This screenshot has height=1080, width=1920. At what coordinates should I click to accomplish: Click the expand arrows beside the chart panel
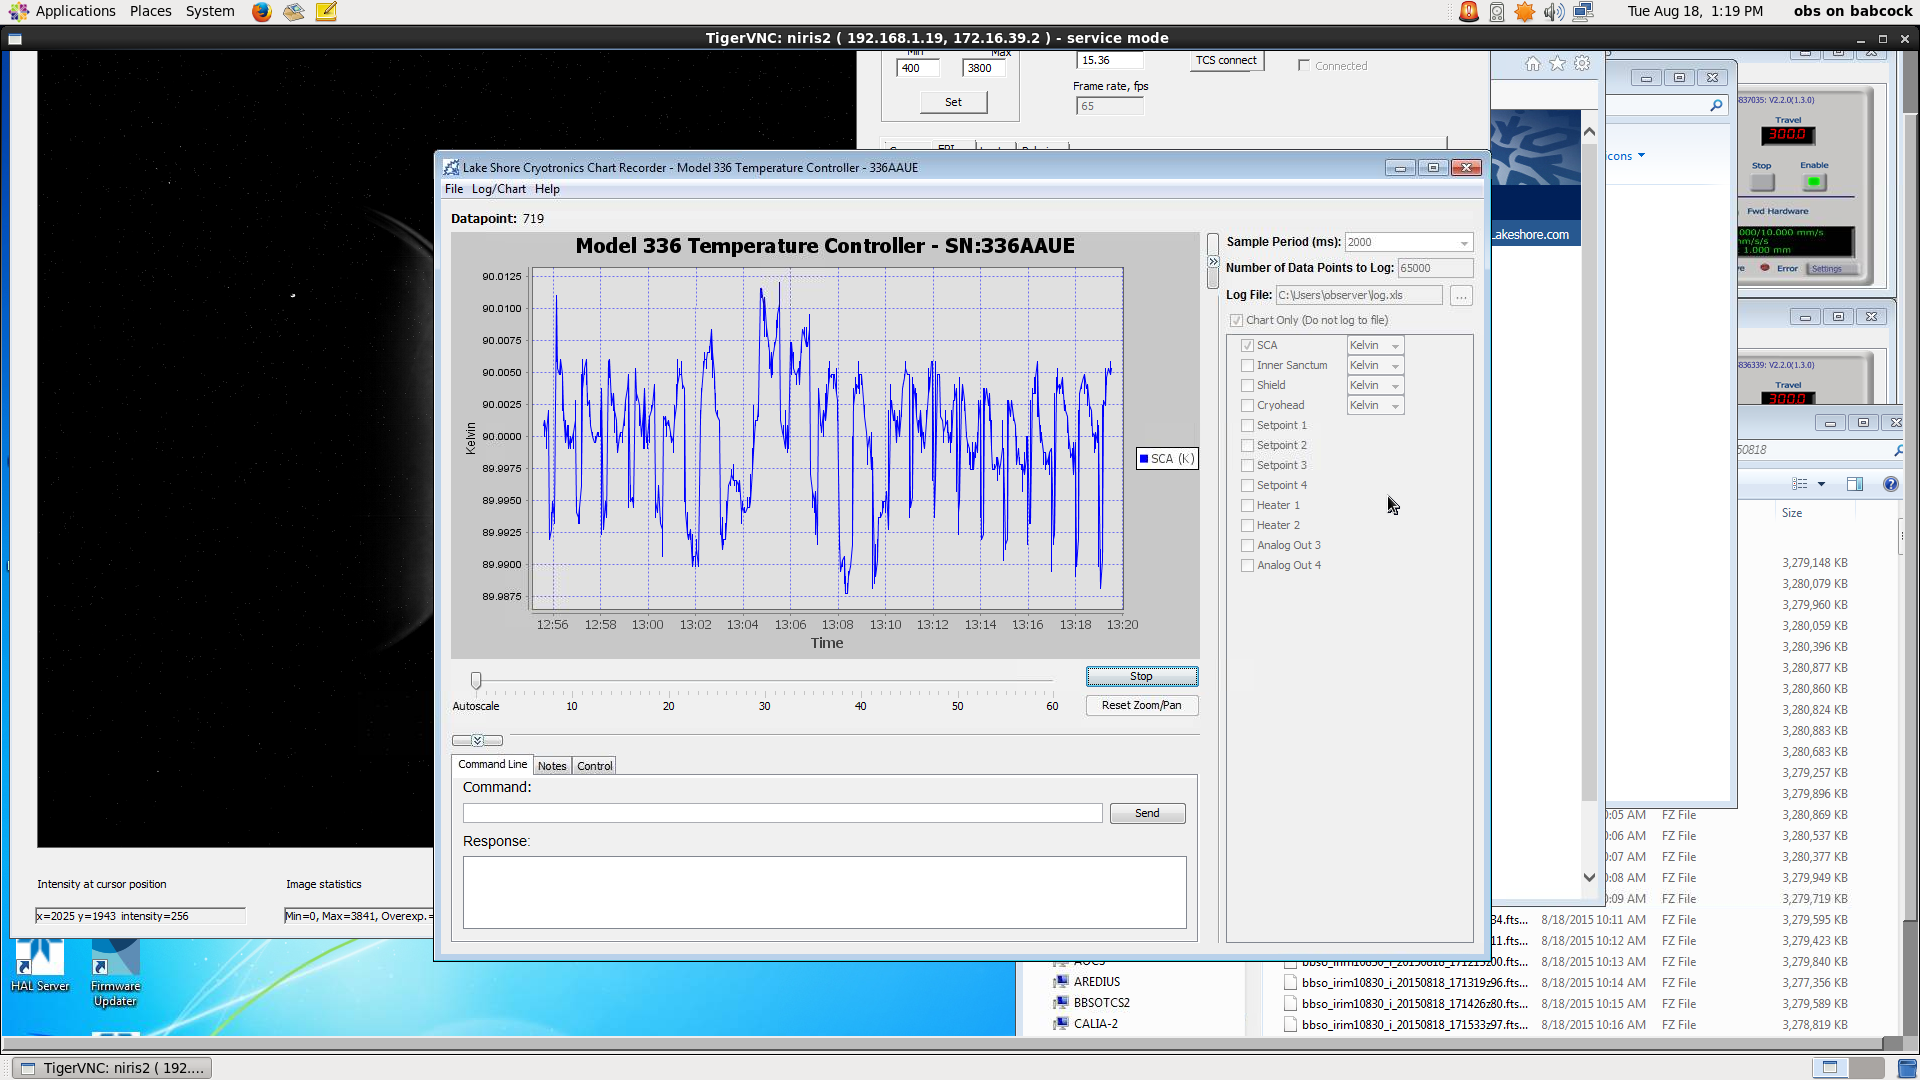pyautogui.click(x=1213, y=262)
